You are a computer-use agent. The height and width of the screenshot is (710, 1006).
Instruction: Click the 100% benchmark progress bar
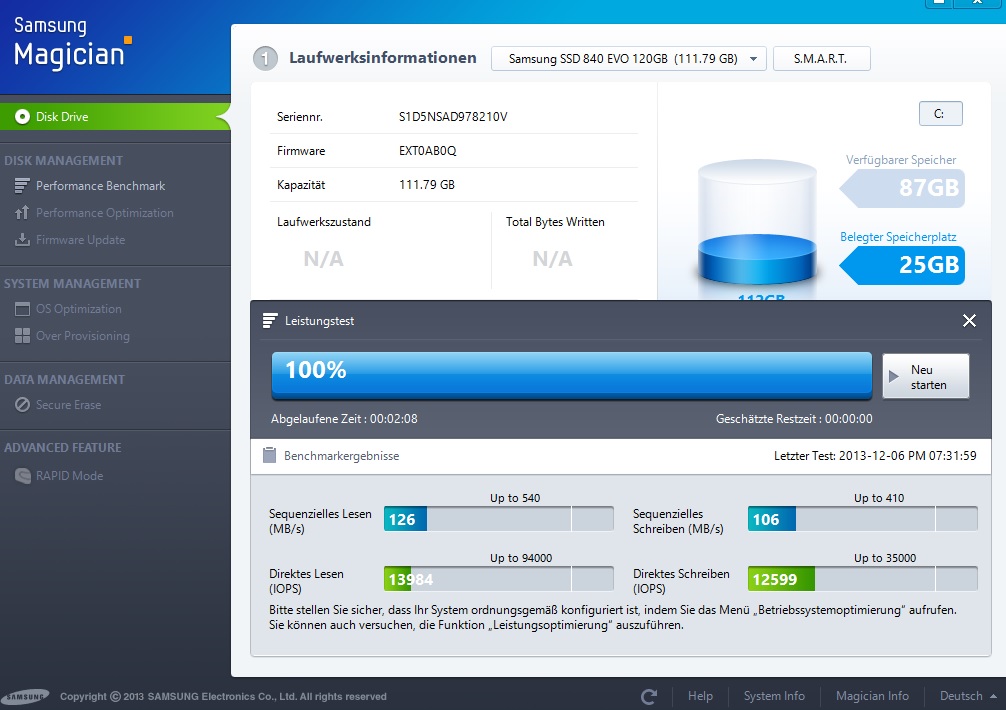pos(571,376)
